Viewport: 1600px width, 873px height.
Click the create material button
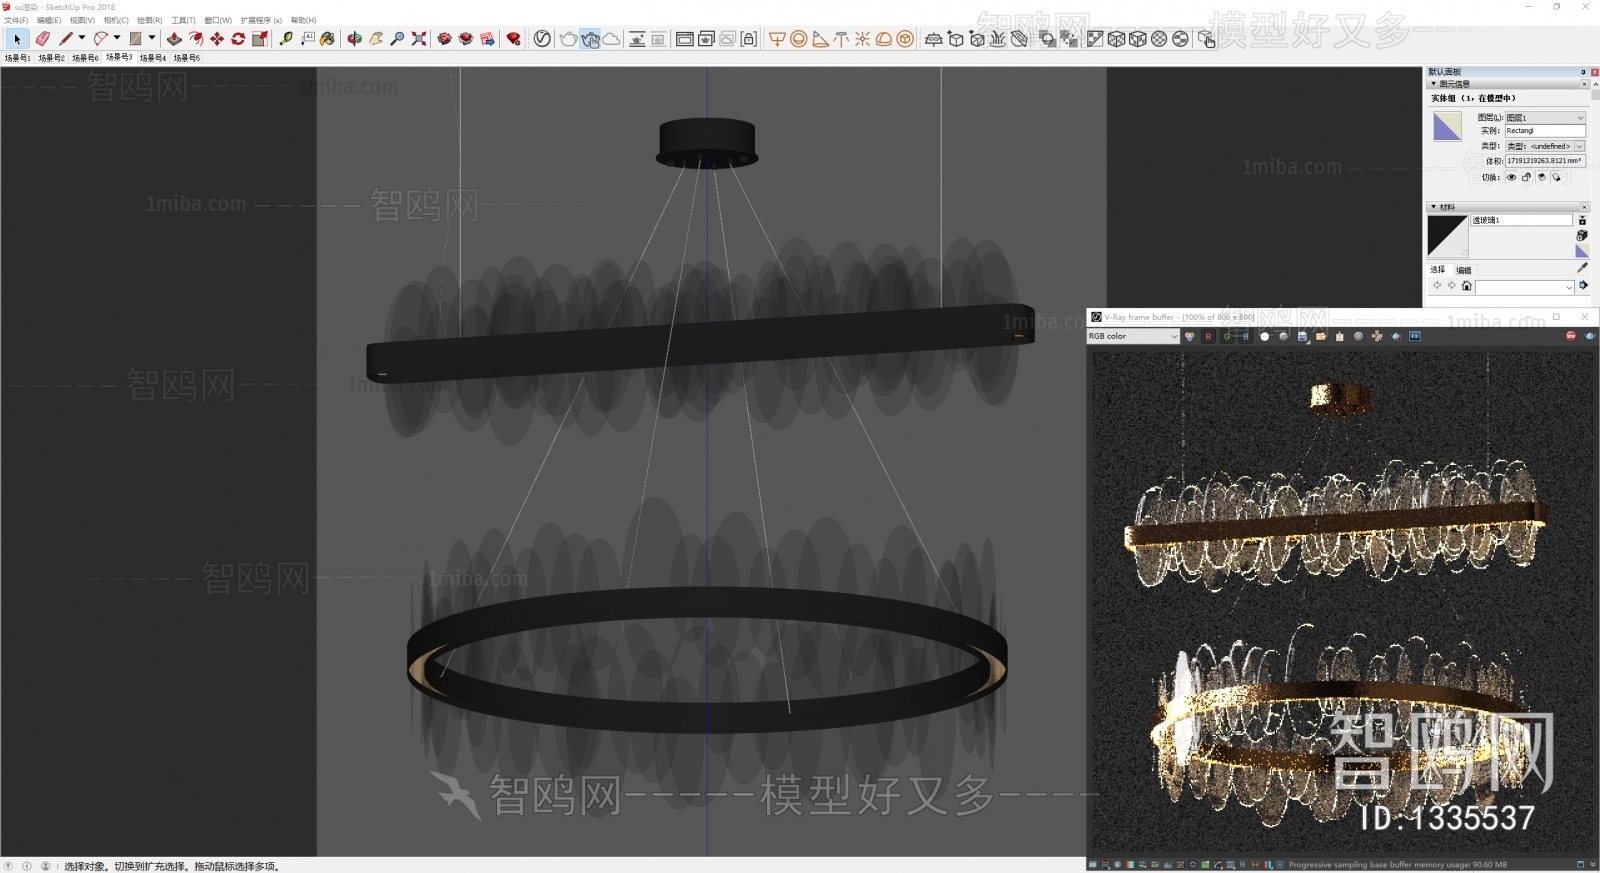[x=1582, y=235]
